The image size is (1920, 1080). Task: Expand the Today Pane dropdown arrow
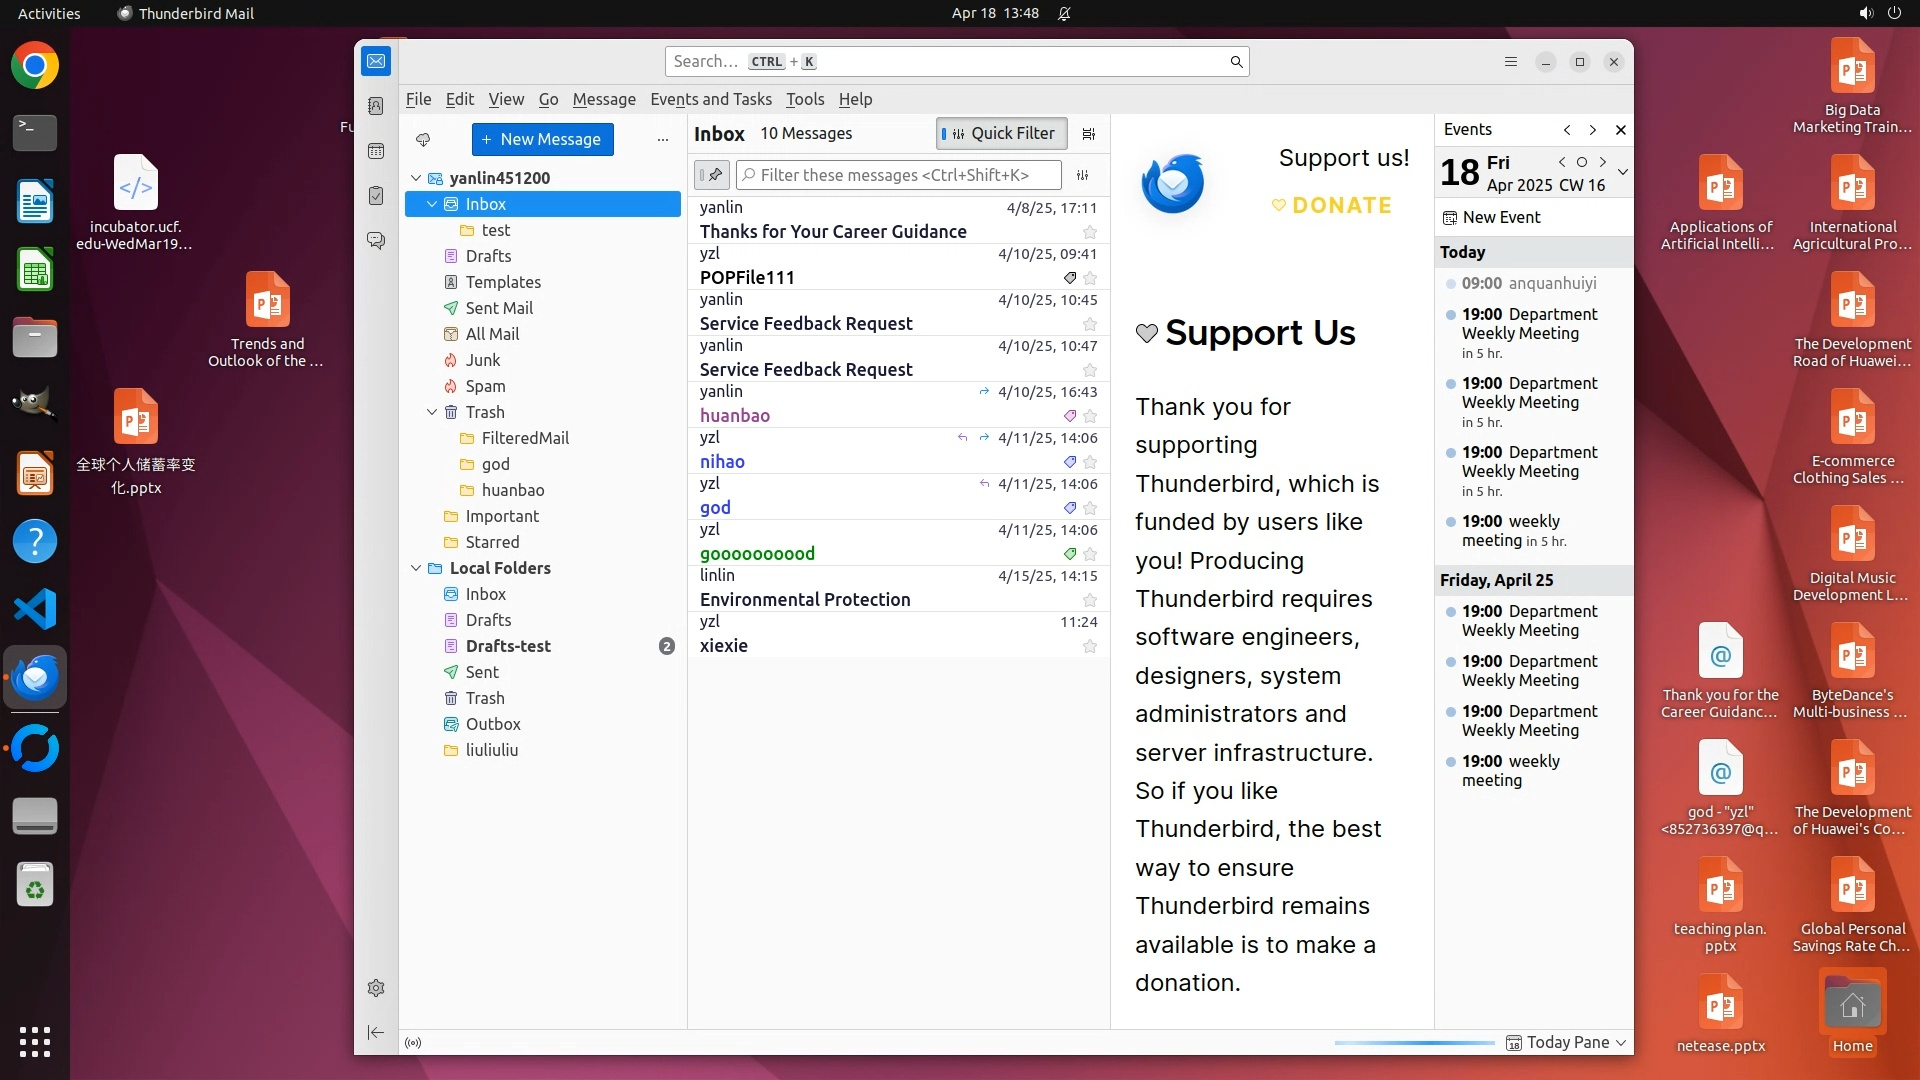coord(1621,1043)
